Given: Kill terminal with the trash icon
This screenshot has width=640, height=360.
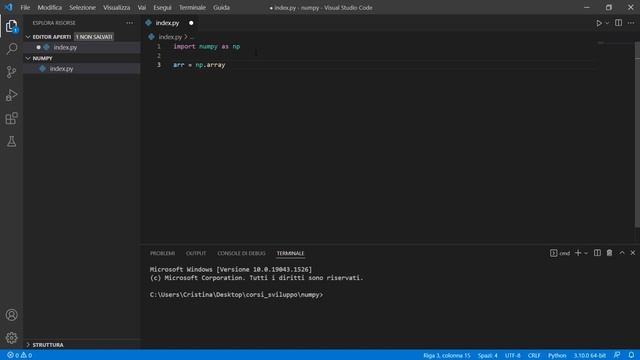Looking at the screenshot, I should 609,253.
